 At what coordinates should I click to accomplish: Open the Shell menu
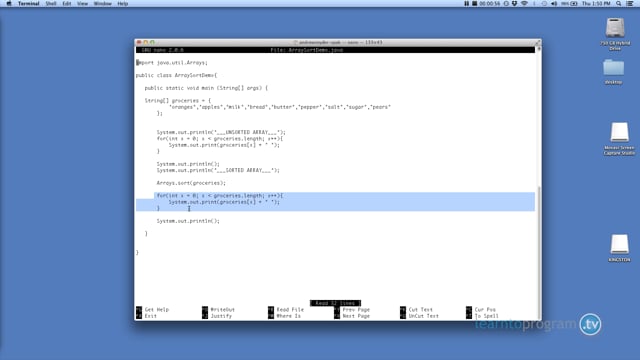(51, 4)
